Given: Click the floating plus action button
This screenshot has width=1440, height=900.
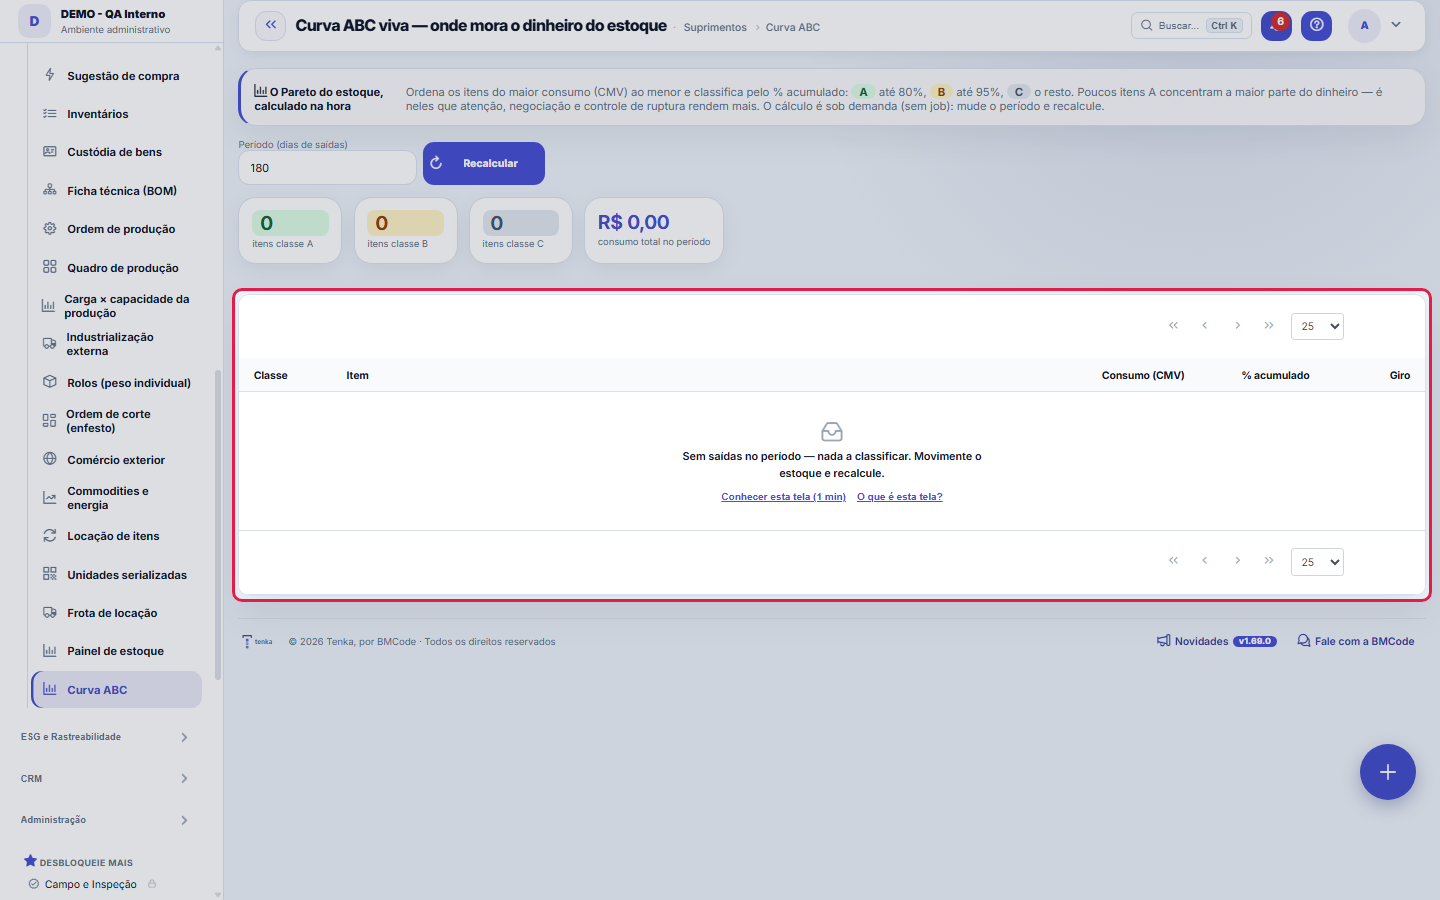Looking at the screenshot, I should (x=1387, y=772).
